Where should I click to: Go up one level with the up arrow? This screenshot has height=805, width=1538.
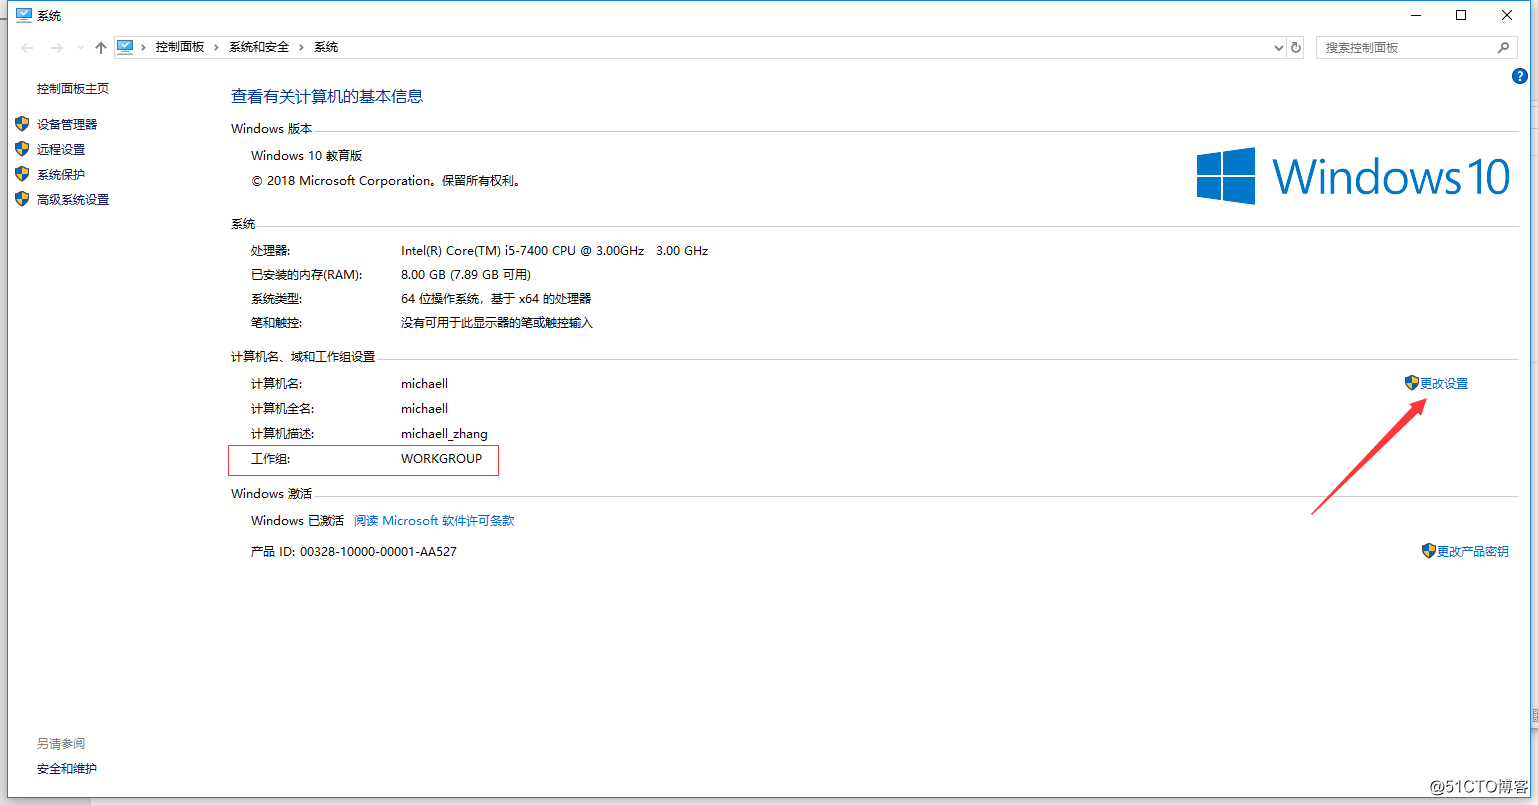(x=101, y=48)
